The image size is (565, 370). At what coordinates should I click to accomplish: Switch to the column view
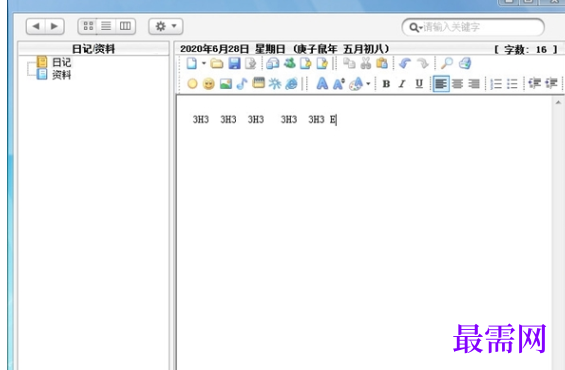tap(125, 26)
